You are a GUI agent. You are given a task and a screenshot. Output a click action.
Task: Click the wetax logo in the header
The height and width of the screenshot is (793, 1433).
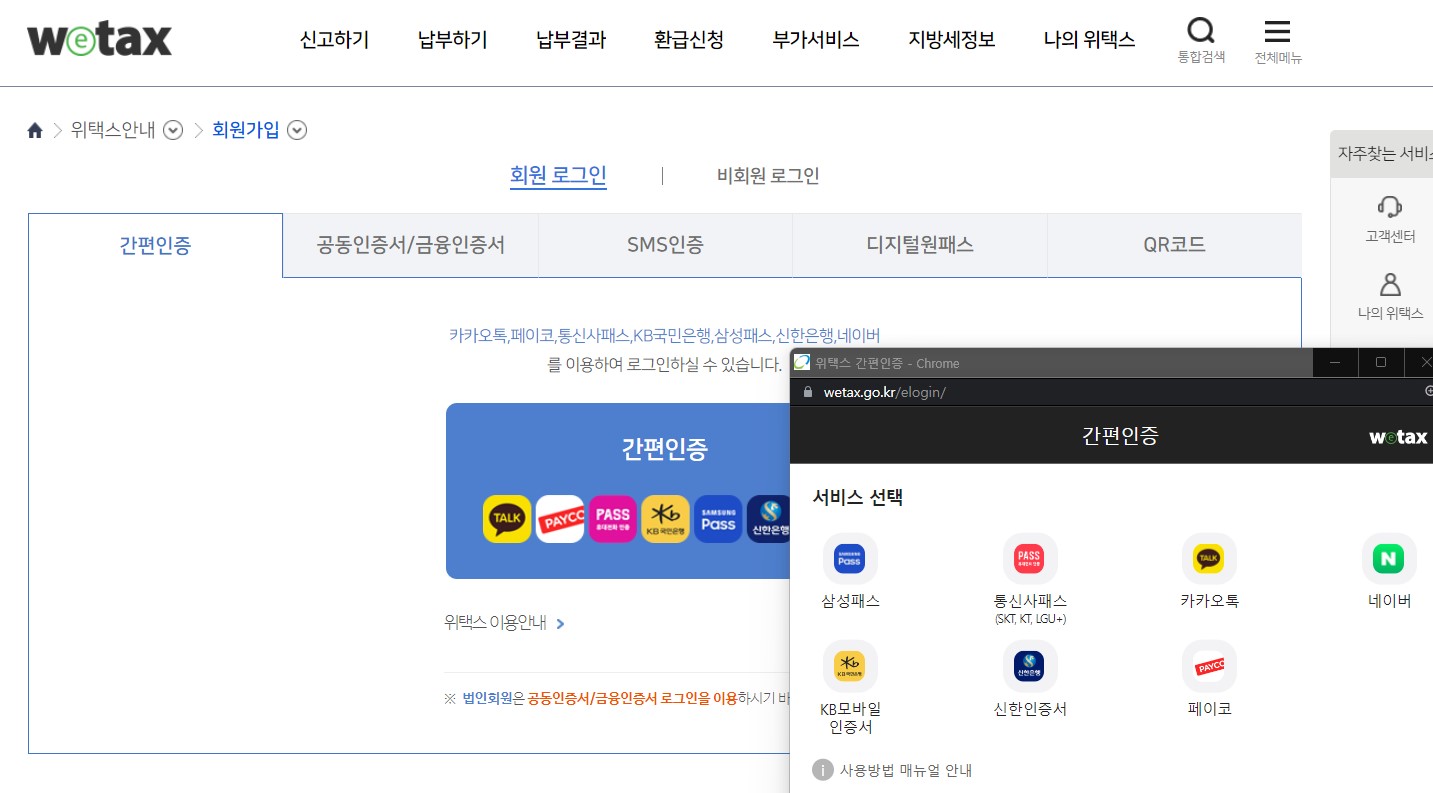[x=99, y=39]
